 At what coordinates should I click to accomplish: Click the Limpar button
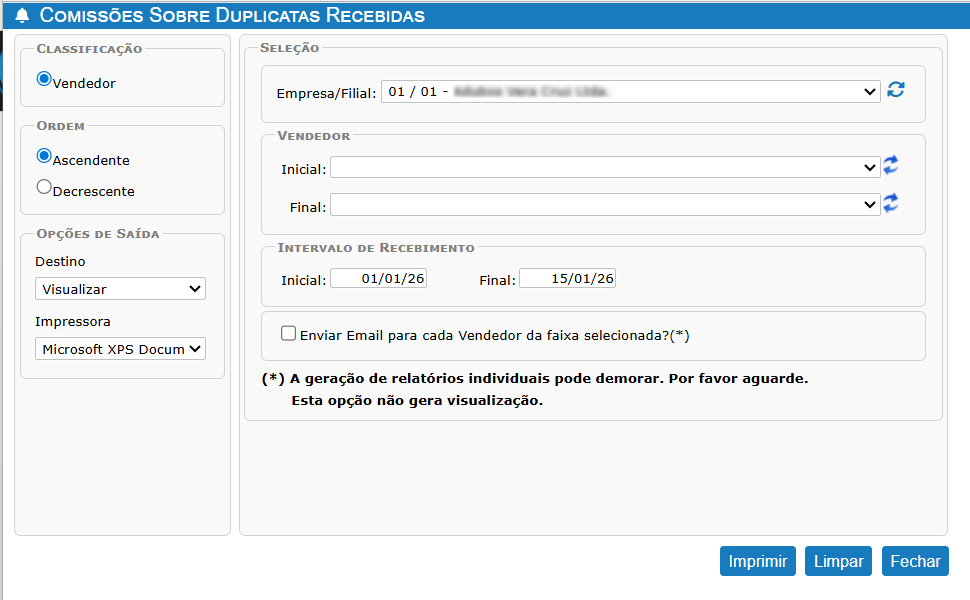[x=838, y=561]
